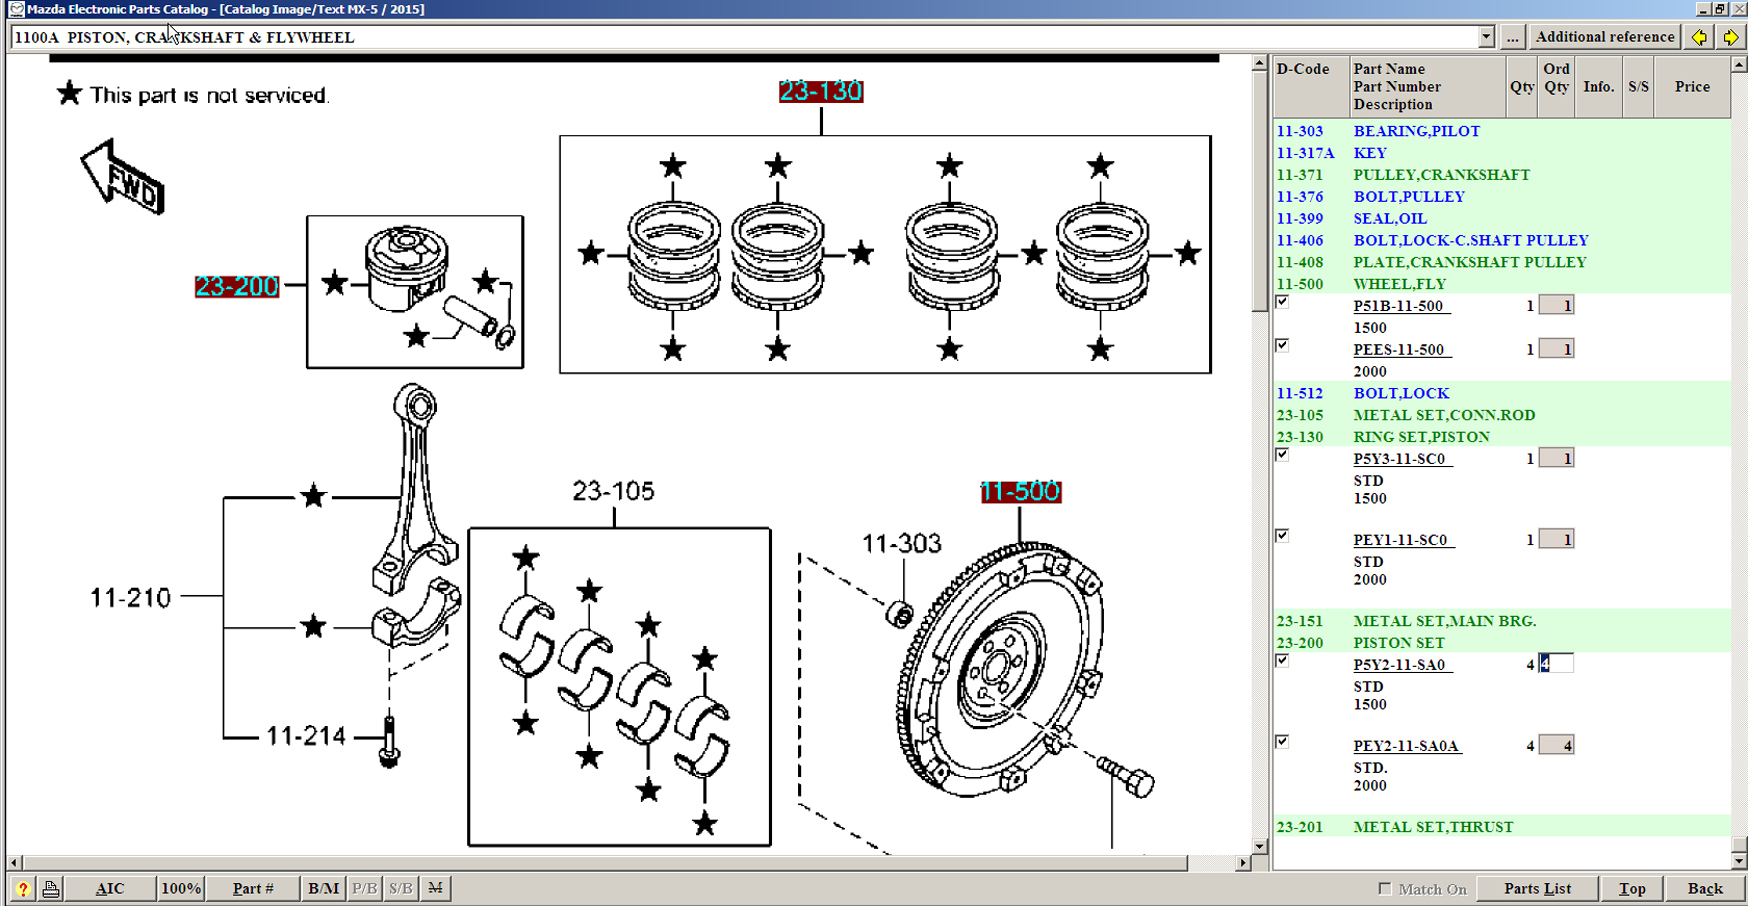Click the B/M toolbar button
The width and height of the screenshot is (1748, 906).
click(323, 888)
